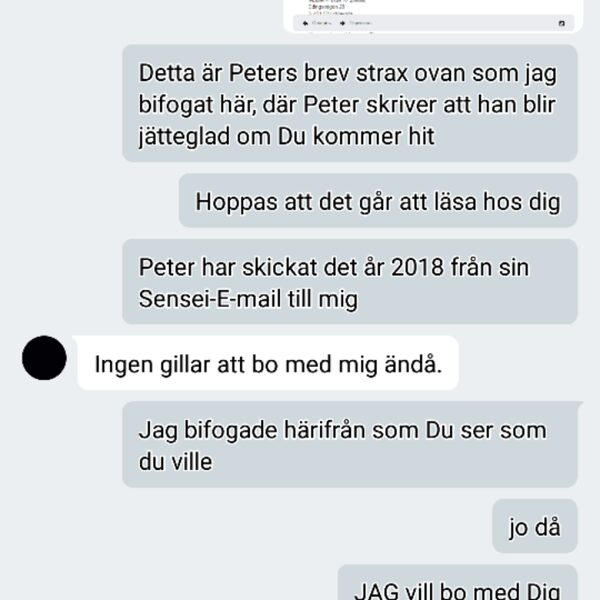
Task: Click the forward arrow in attached screenshot
Action: [342, 23]
